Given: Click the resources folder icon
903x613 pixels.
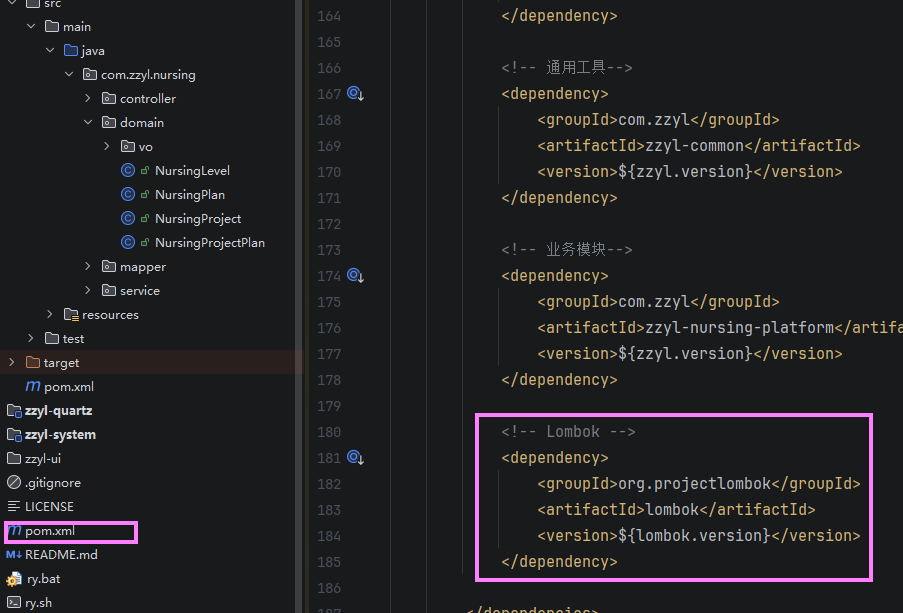Looking at the screenshot, I should pos(71,315).
